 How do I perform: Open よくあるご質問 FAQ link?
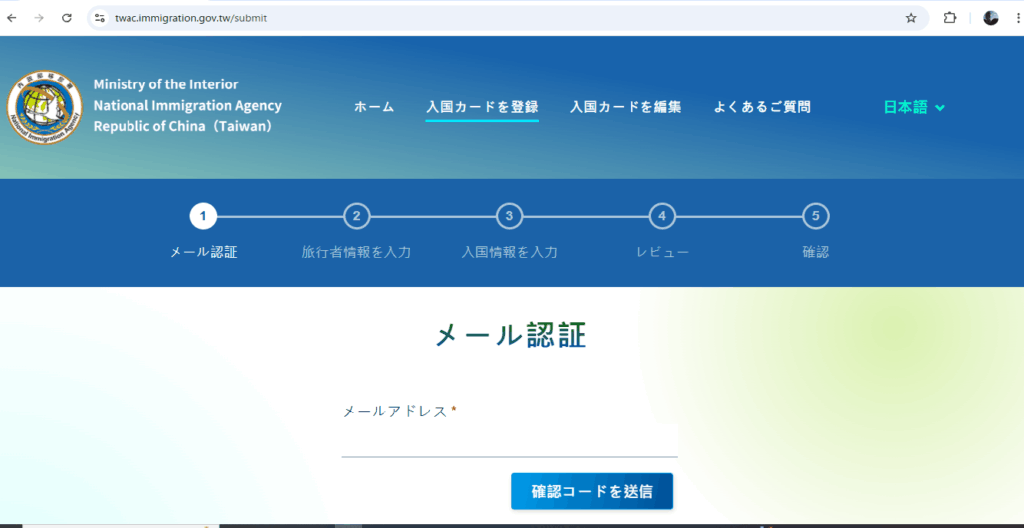tap(762, 107)
